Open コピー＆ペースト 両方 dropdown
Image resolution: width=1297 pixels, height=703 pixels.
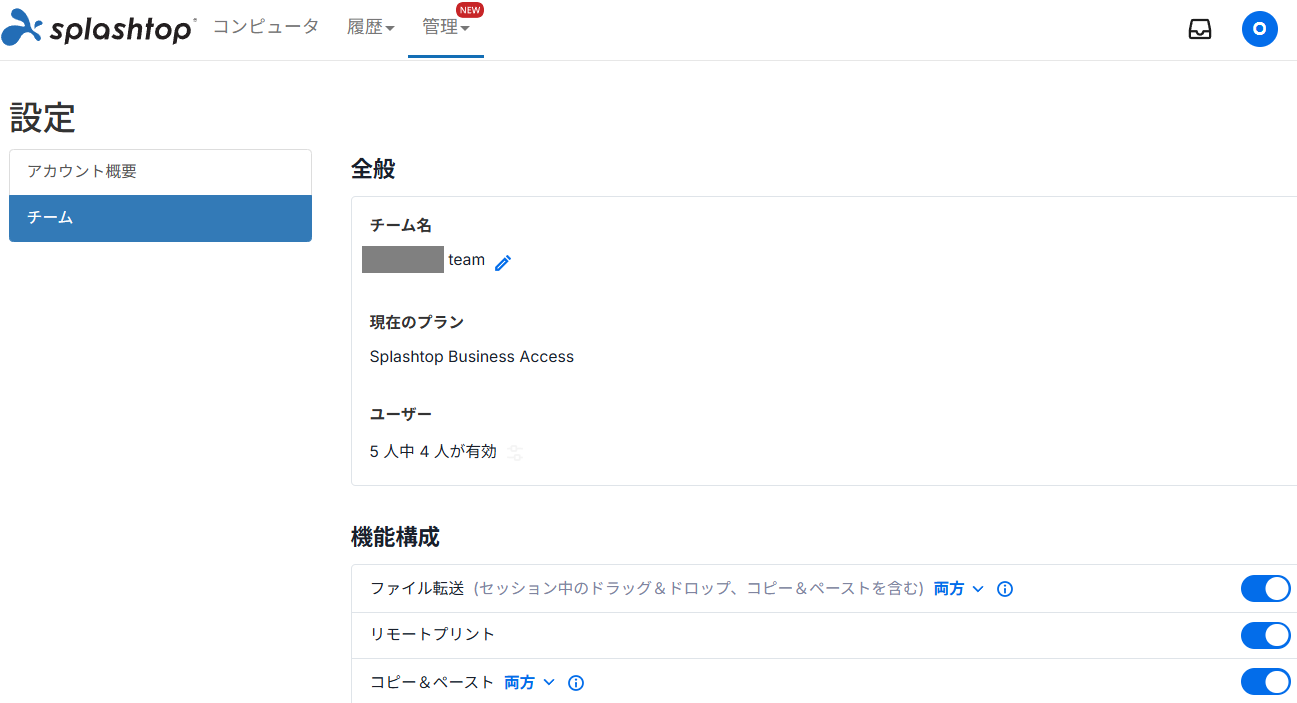point(529,682)
